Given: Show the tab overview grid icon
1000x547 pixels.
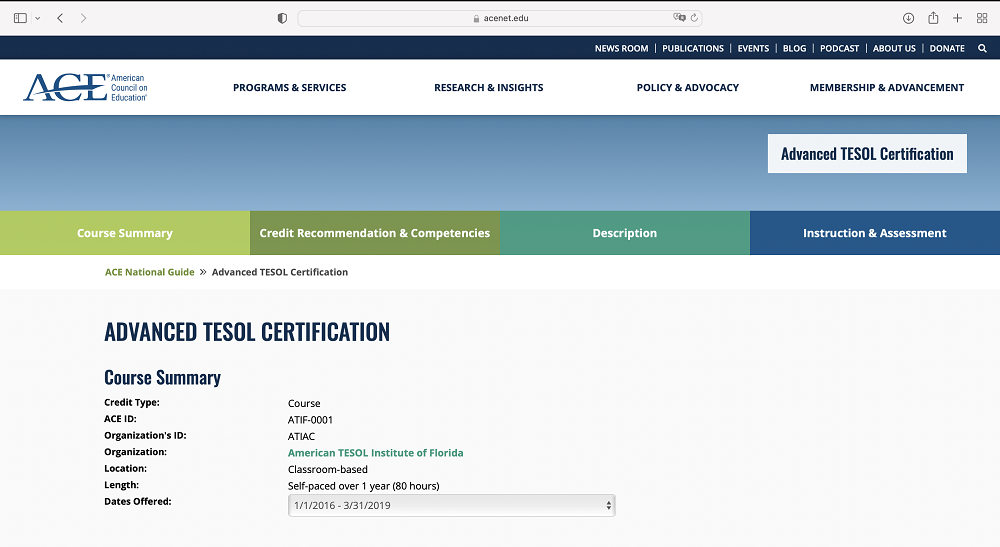Looking at the screenshot, I should [x=982, y=18].
